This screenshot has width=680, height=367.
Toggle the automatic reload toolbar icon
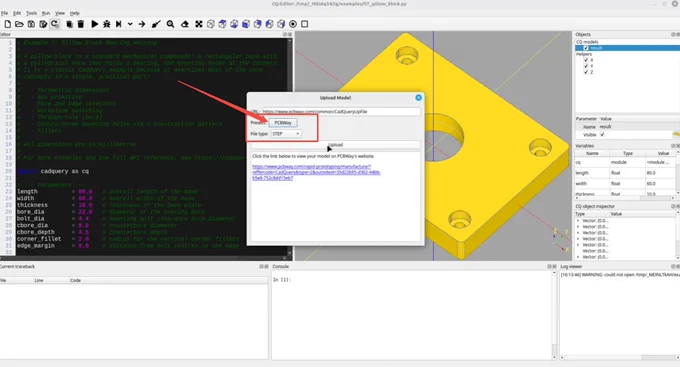click(55, 24)
